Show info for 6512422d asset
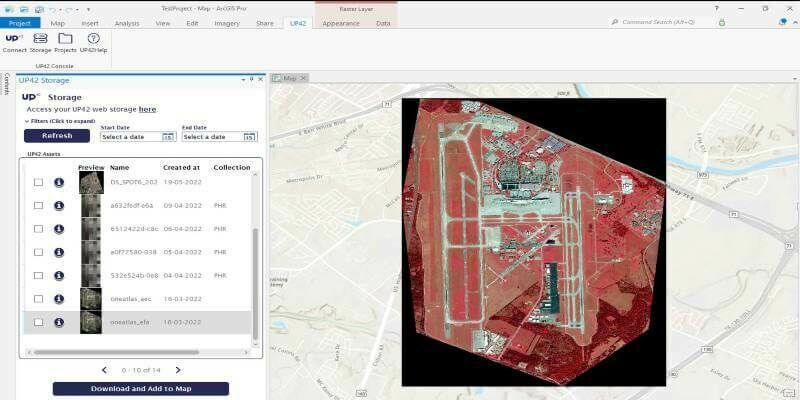 pyautogui.click(x=59, y=229)
